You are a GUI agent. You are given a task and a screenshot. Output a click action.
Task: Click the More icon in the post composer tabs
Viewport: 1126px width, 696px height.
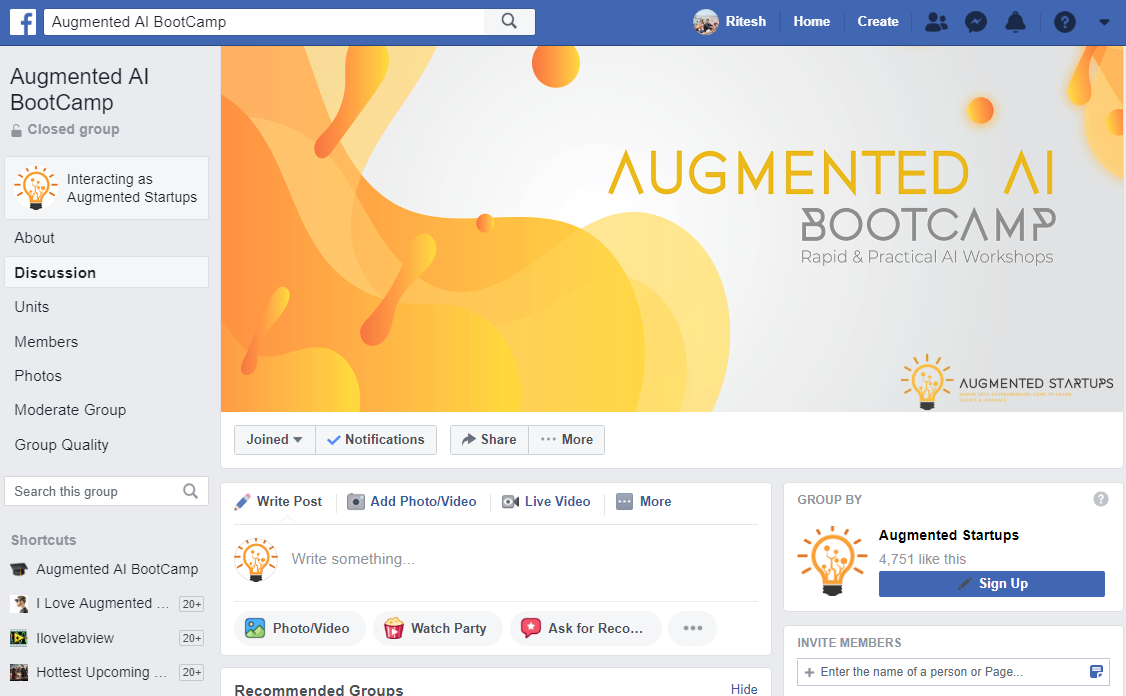click(625, 501)
